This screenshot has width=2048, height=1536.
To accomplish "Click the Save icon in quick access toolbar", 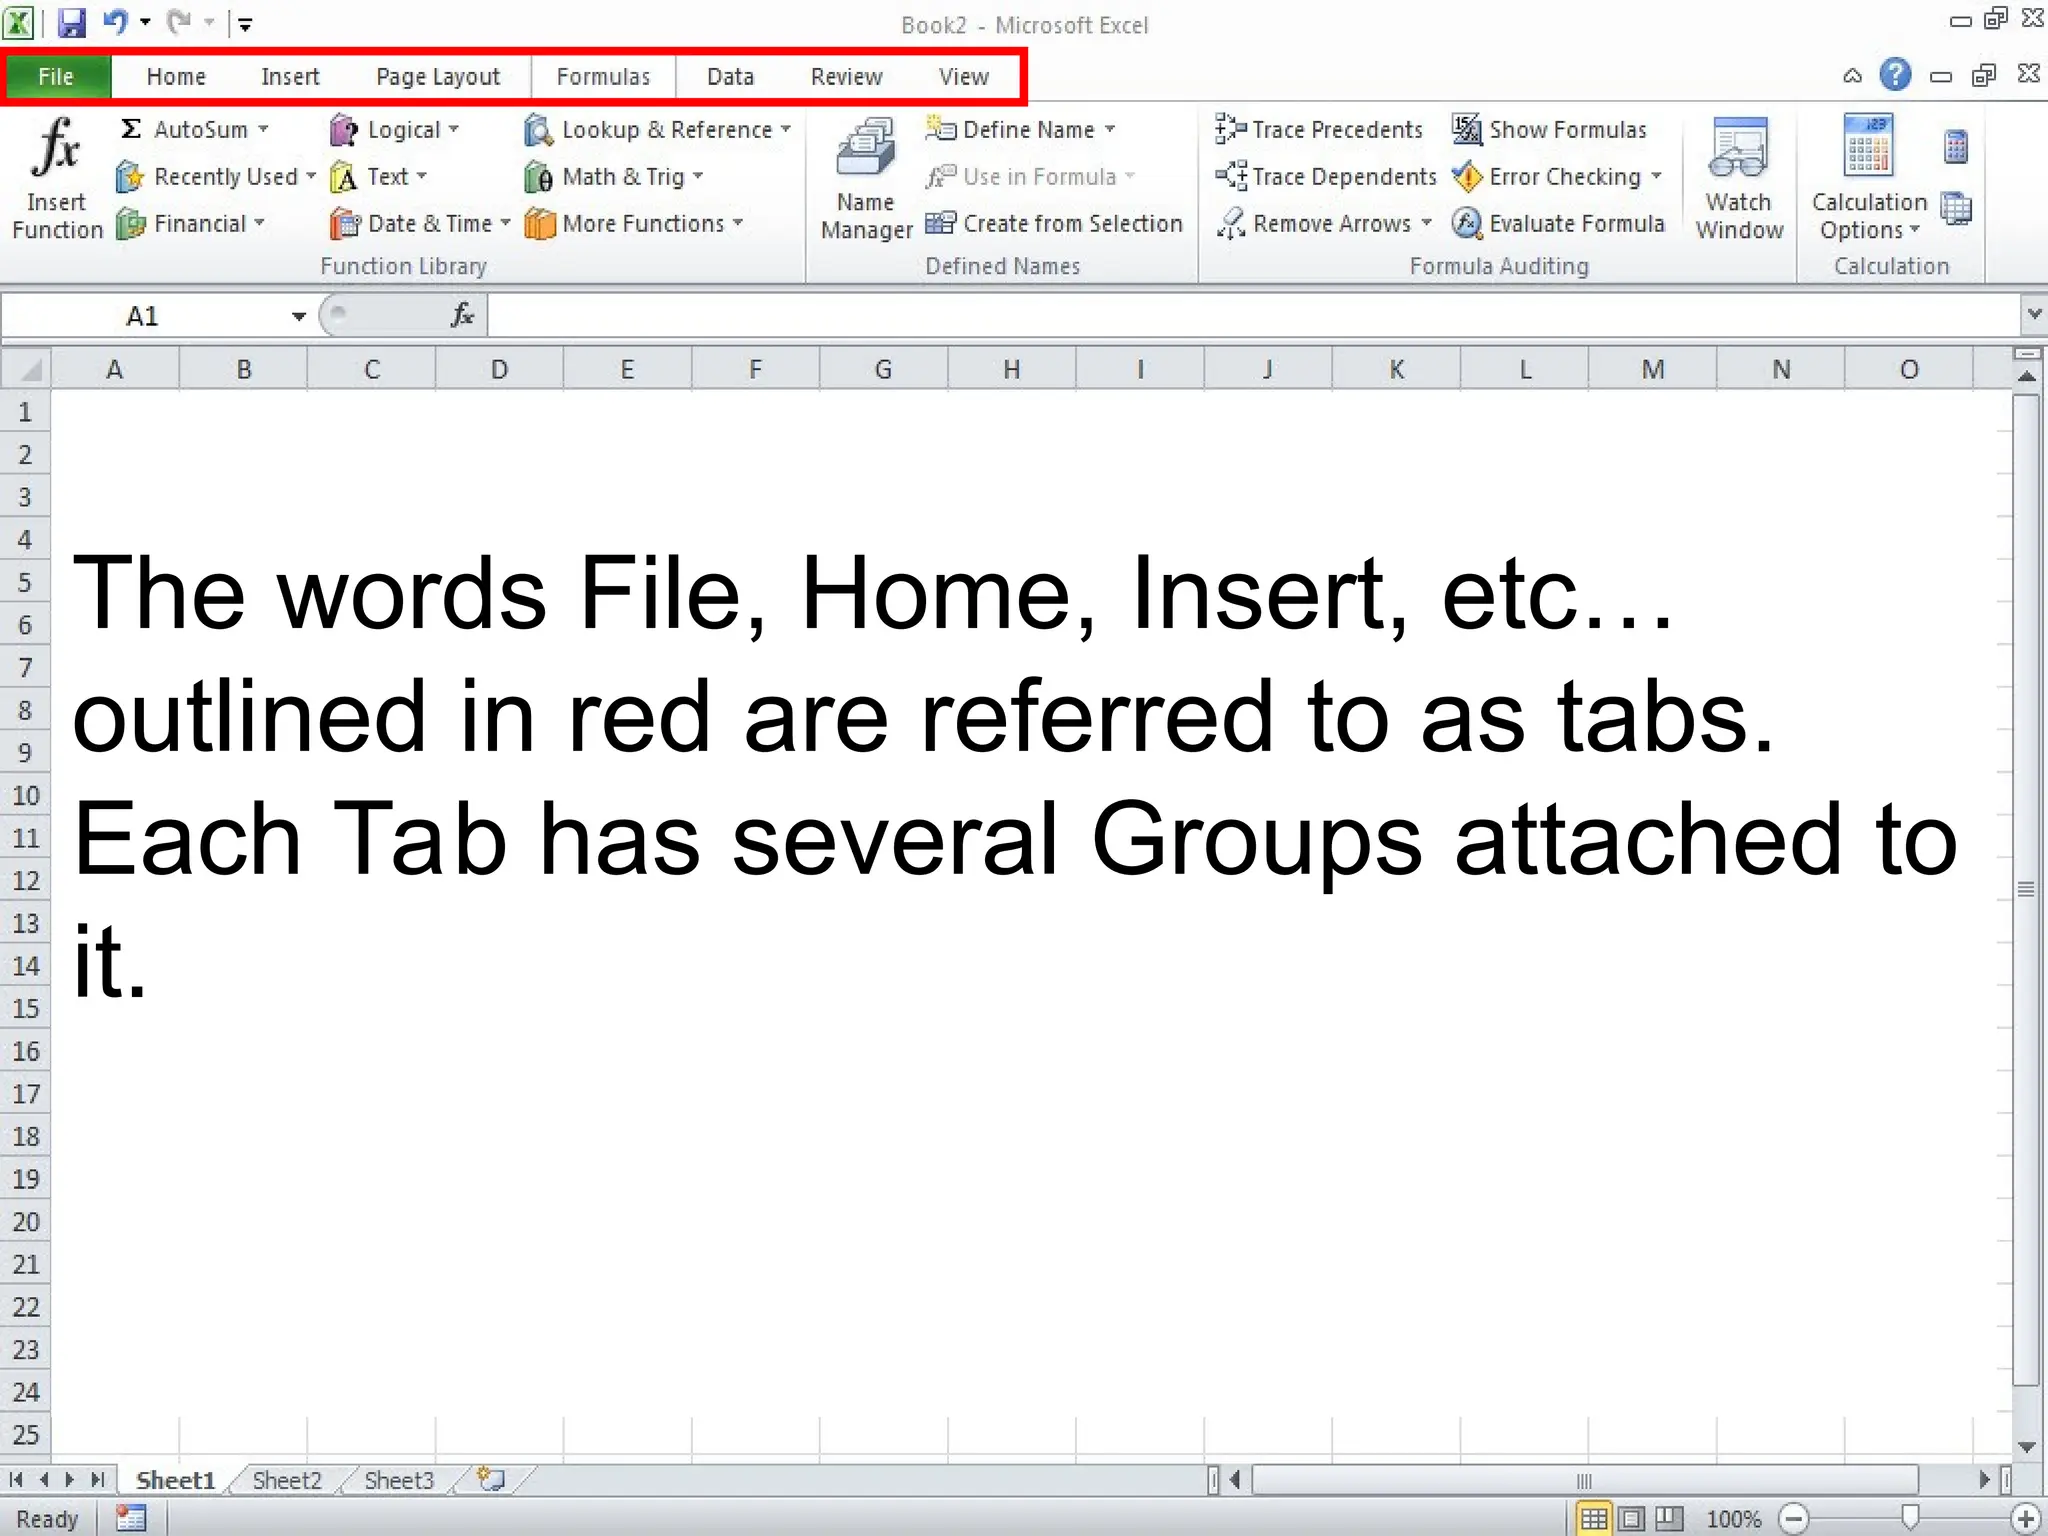I will point(72,22).
